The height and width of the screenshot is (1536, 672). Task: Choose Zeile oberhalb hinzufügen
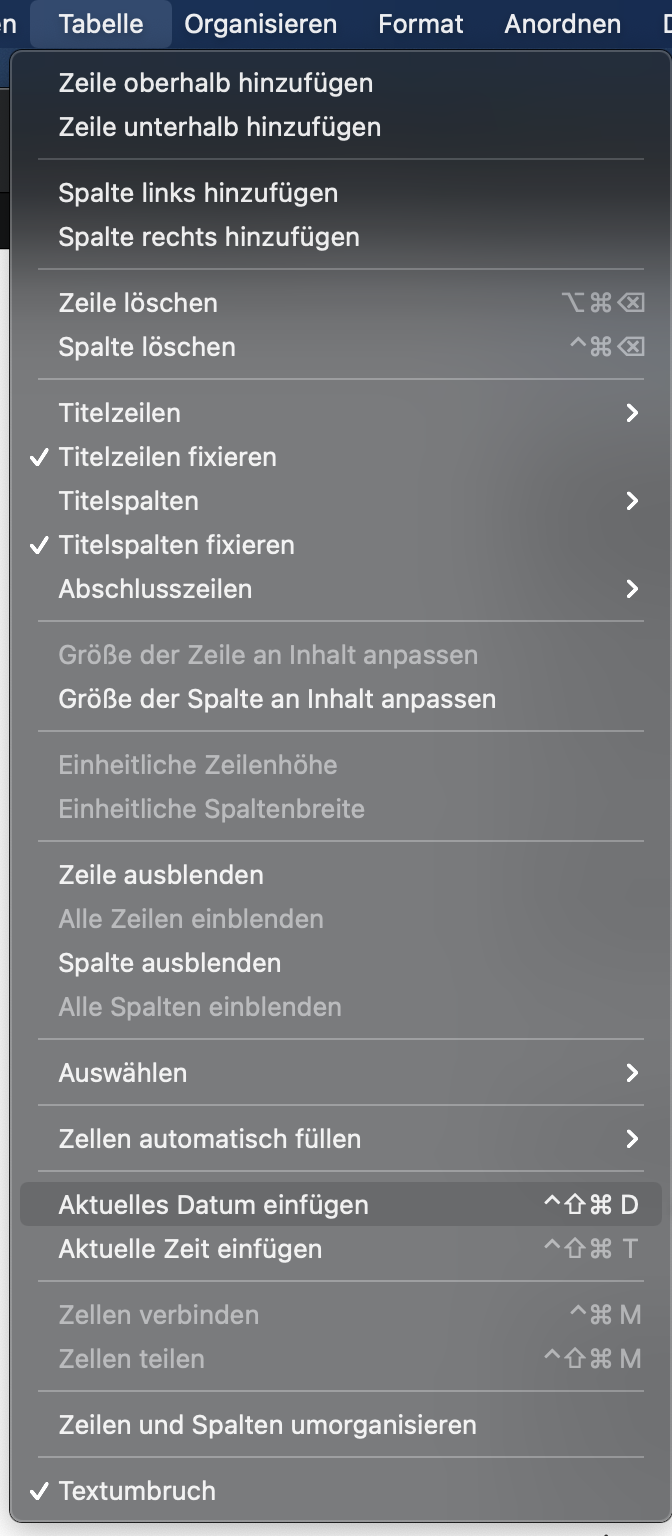coord(216,83)
